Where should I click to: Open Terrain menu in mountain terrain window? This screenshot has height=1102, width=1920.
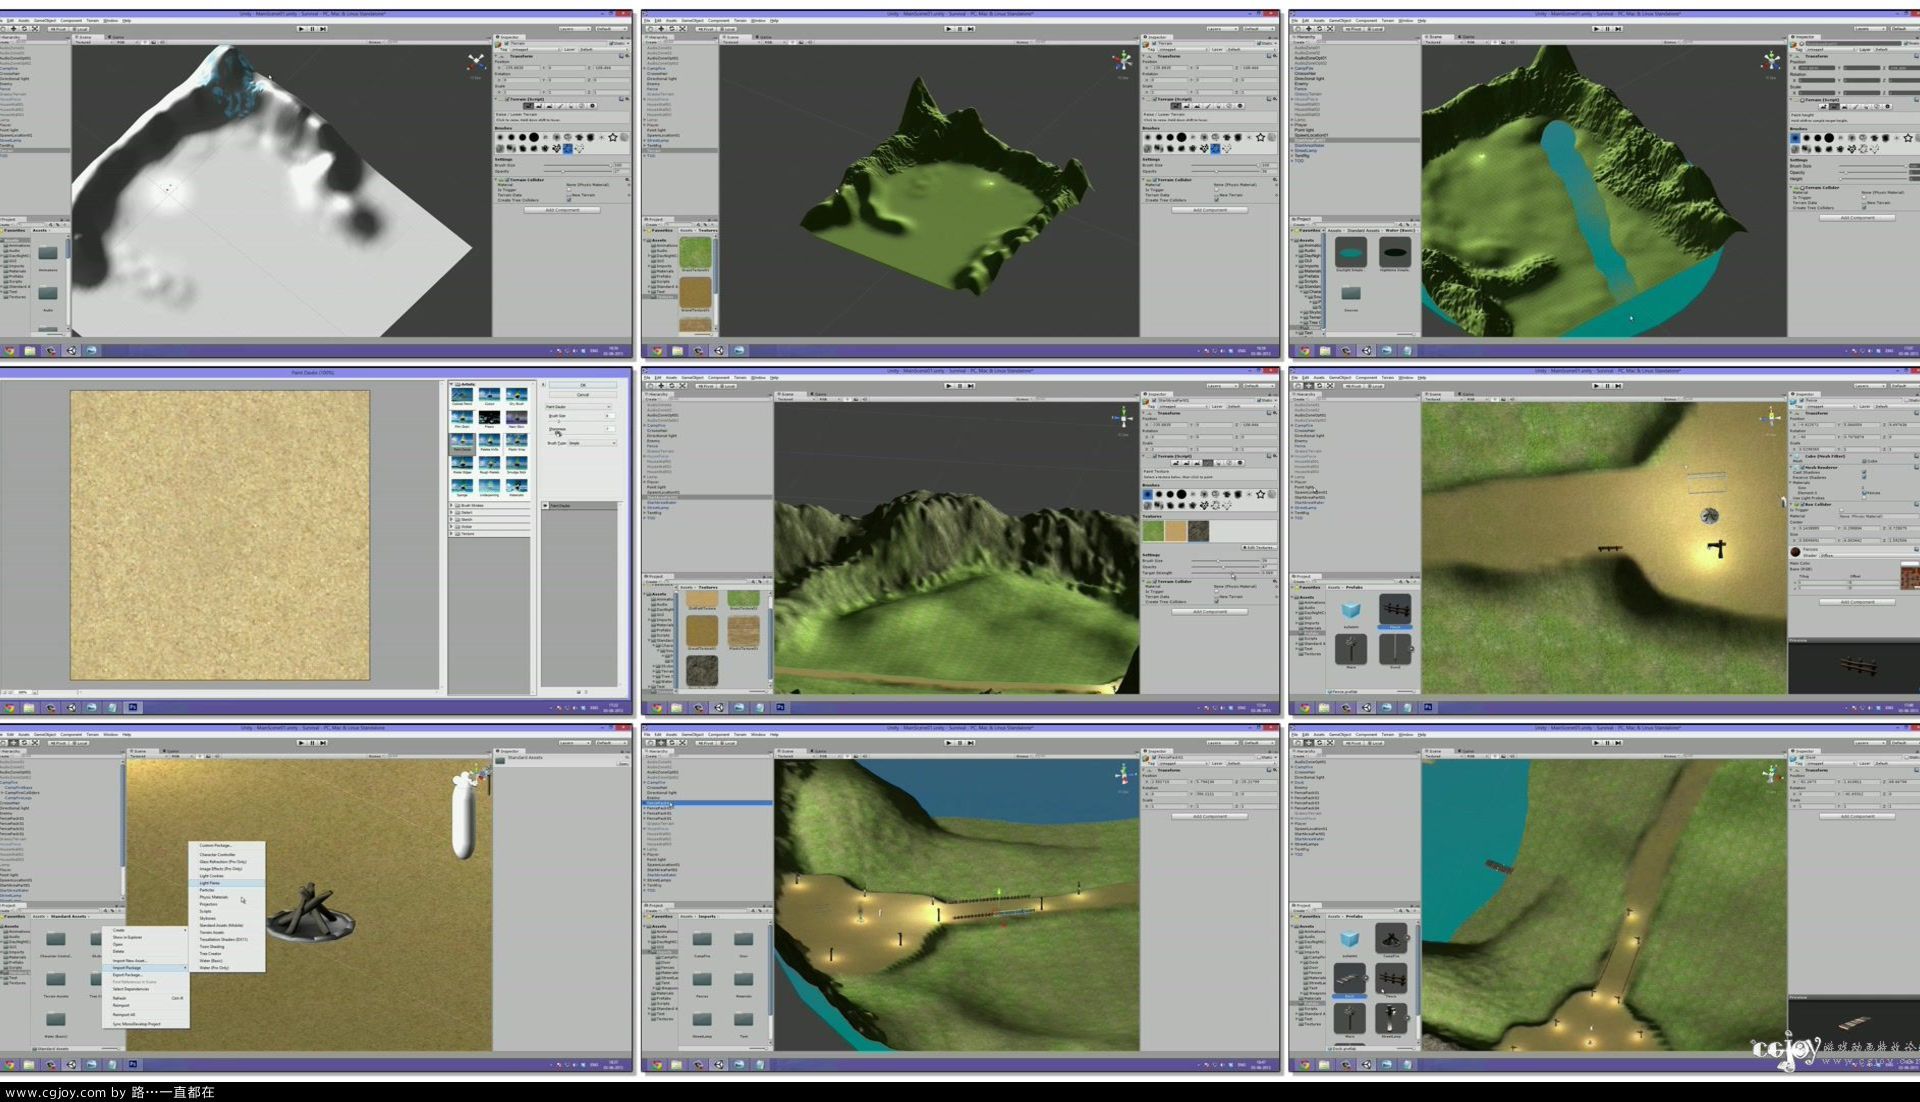point(741,377)
